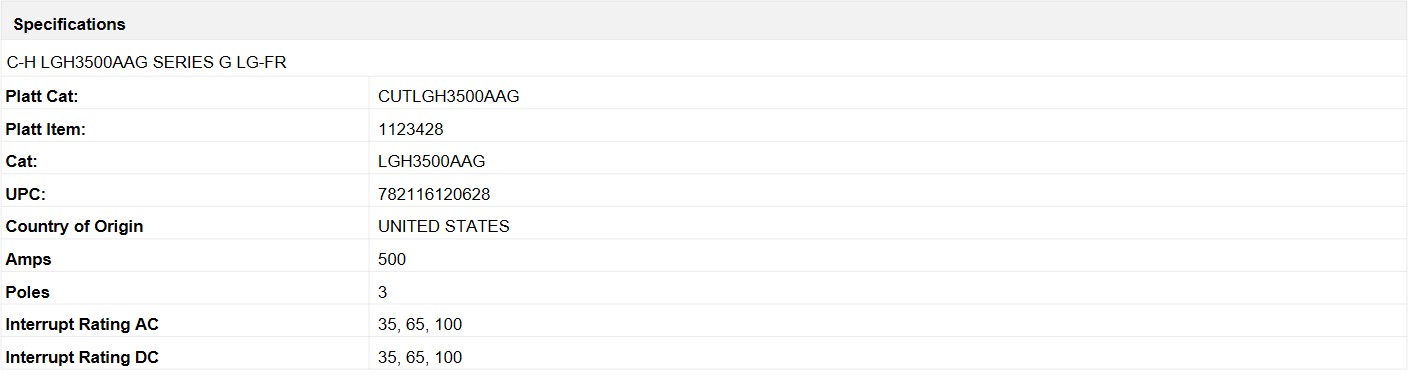Click the Amps label
Image resolution: width=1408 pixels, height=377 pixels.
[x=29, y=259]
